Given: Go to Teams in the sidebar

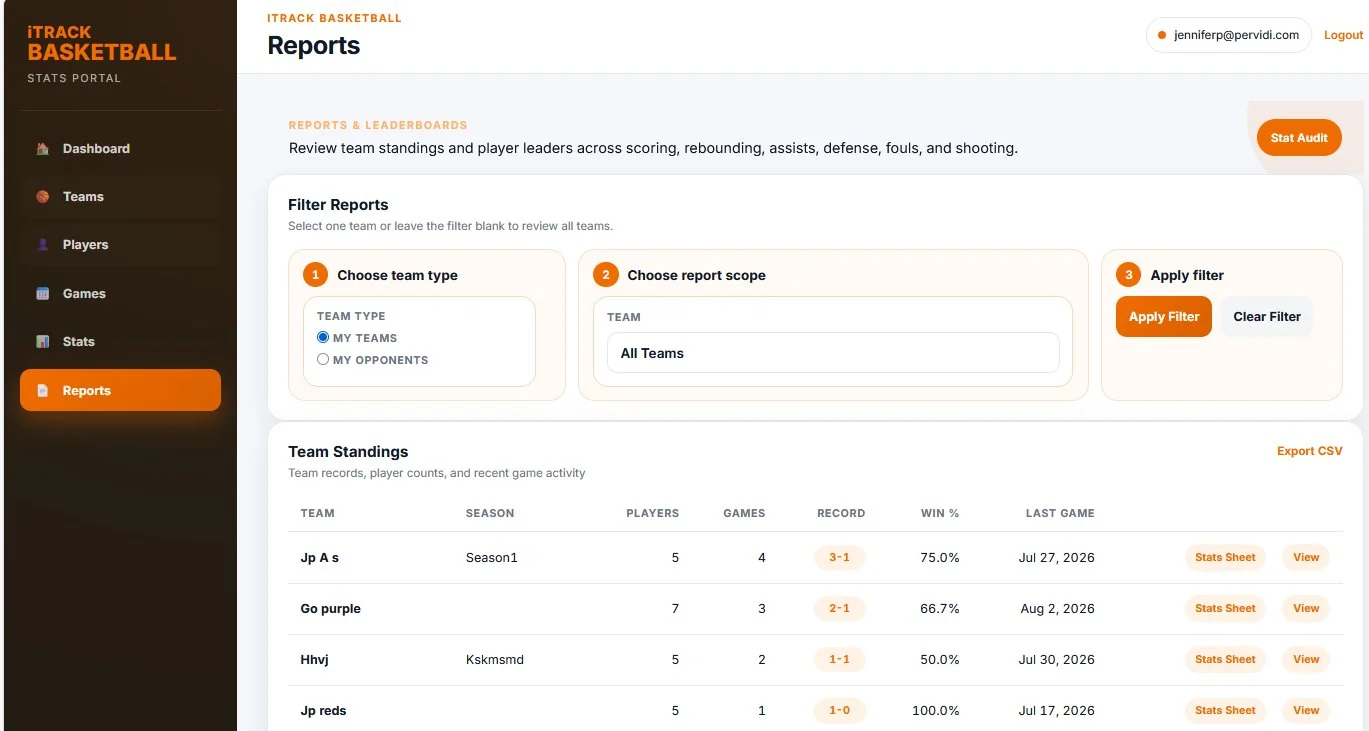Looking at the screenshot, I should tap(120, 197).
